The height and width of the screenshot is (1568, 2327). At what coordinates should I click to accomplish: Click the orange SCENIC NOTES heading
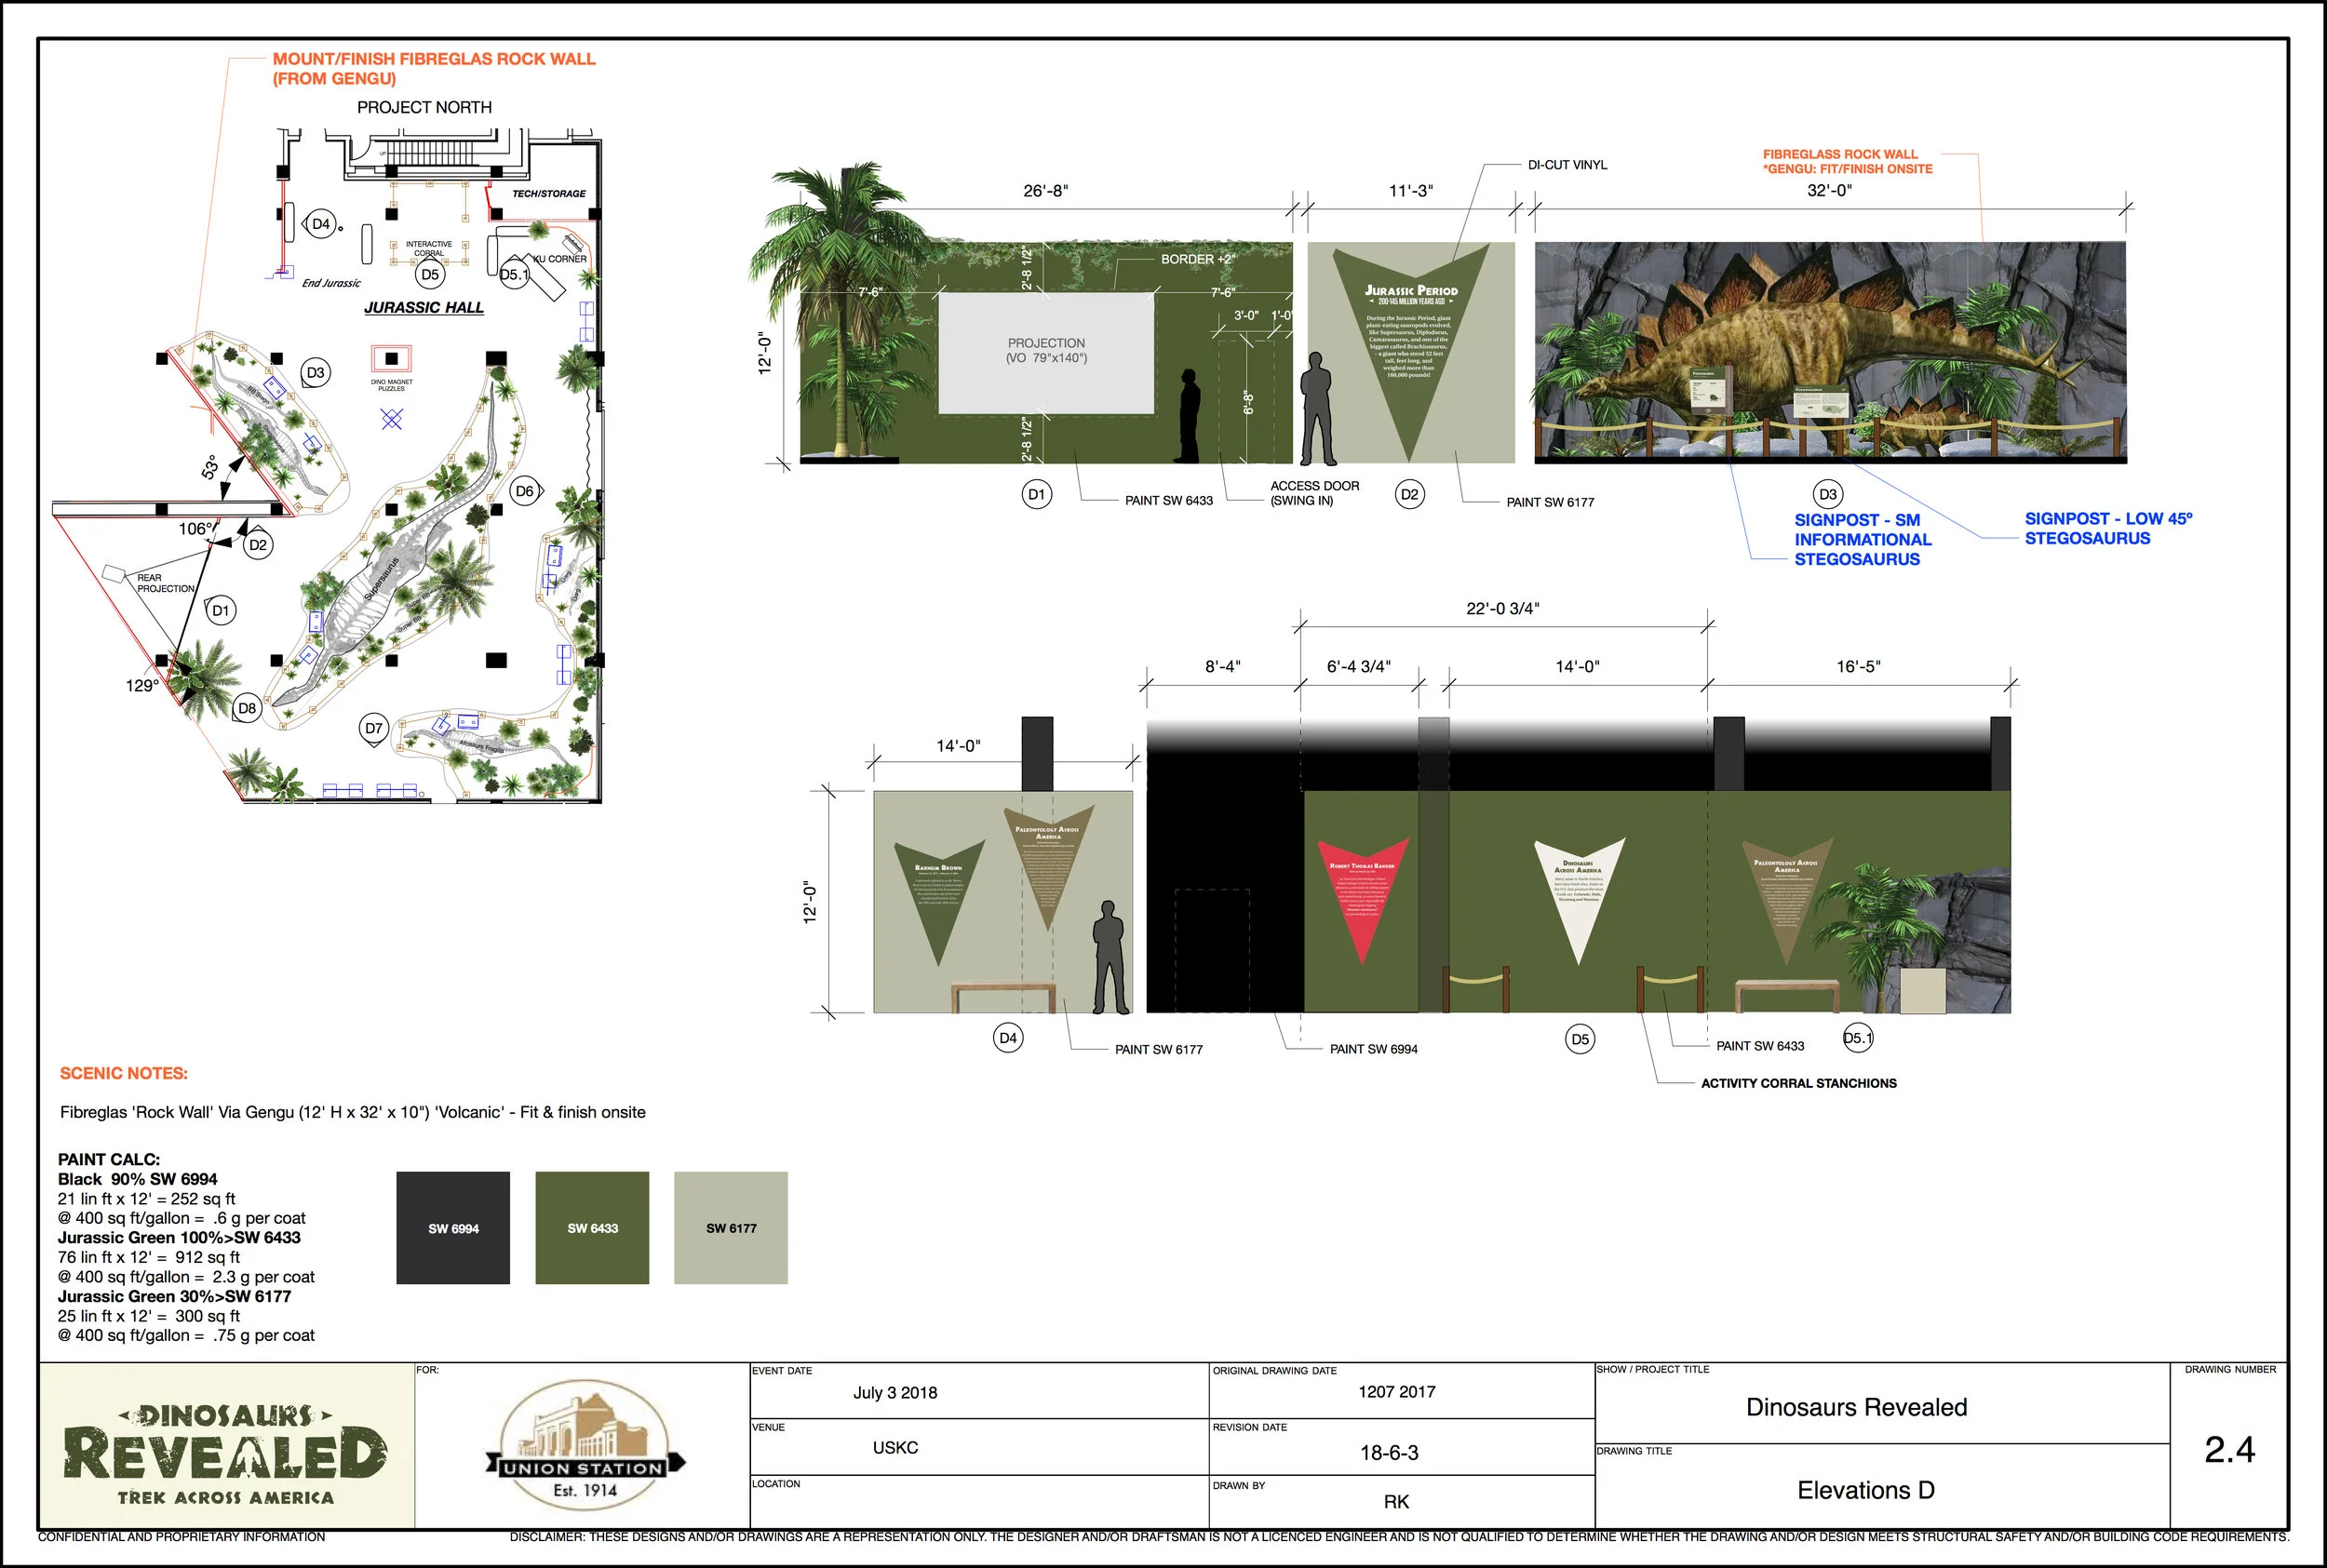pyautogui.click(x=124, y=1073)
